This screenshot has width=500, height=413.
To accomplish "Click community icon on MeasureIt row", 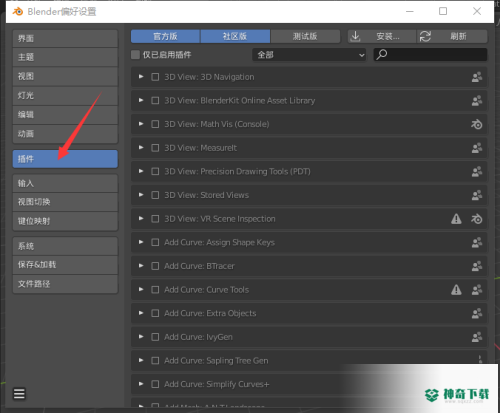I will [477, 148].
